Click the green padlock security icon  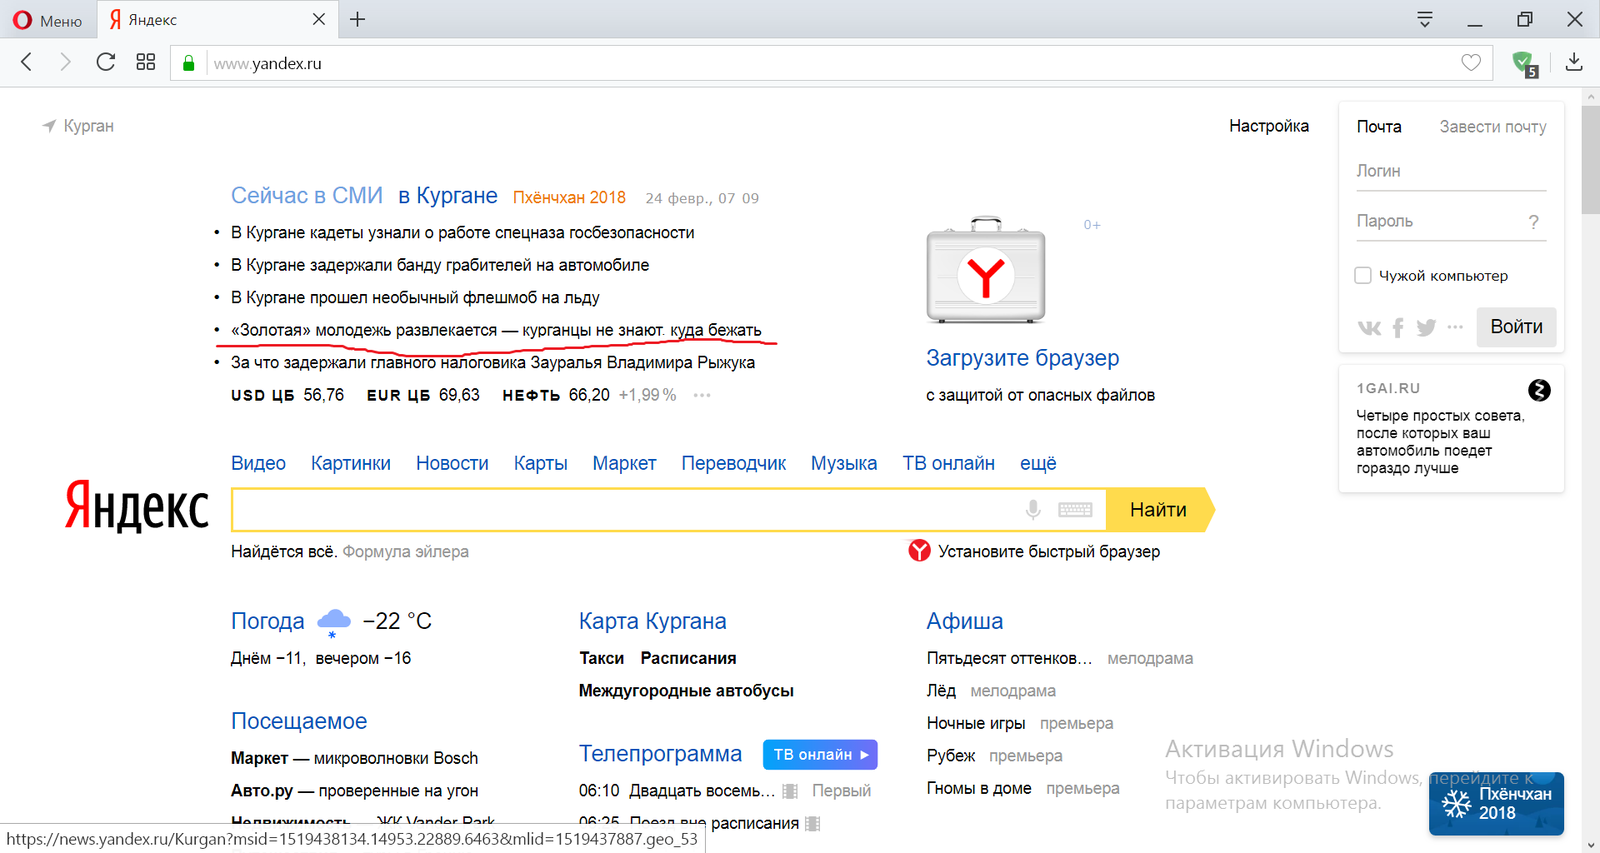[x=188, y=63]
